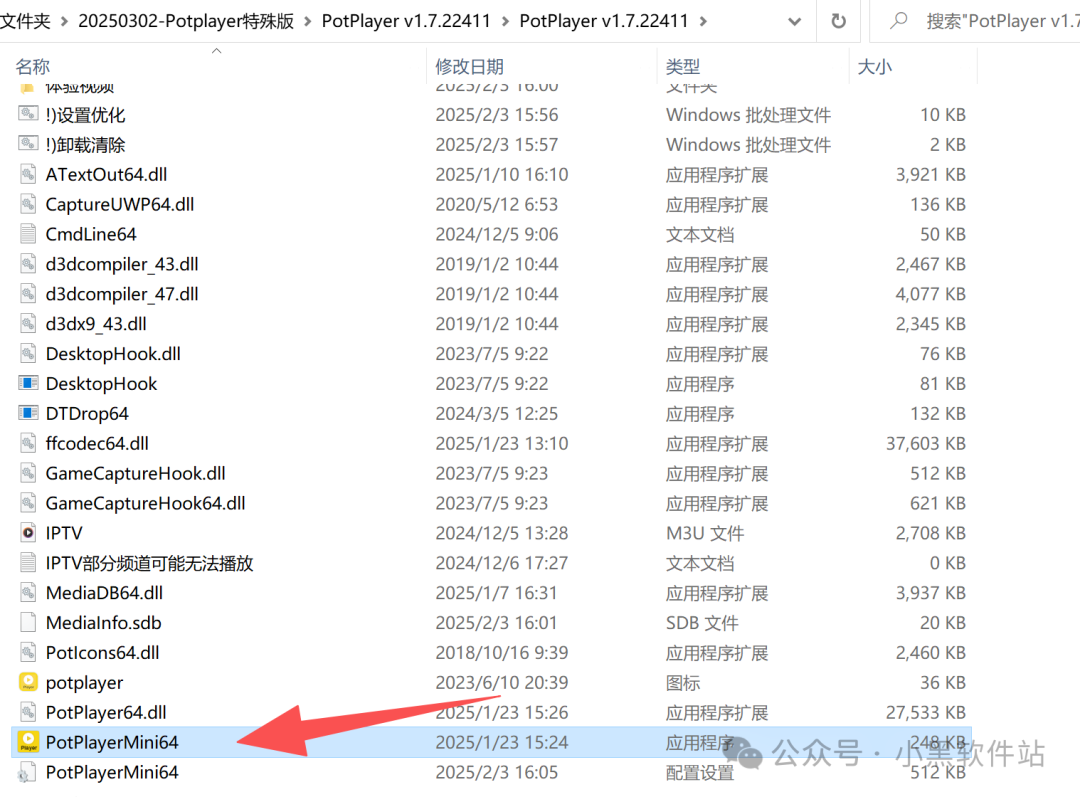Expand the chevron after the last breadcrumb segment
This screenshot has width=1080, height=797.
(704, 21)
